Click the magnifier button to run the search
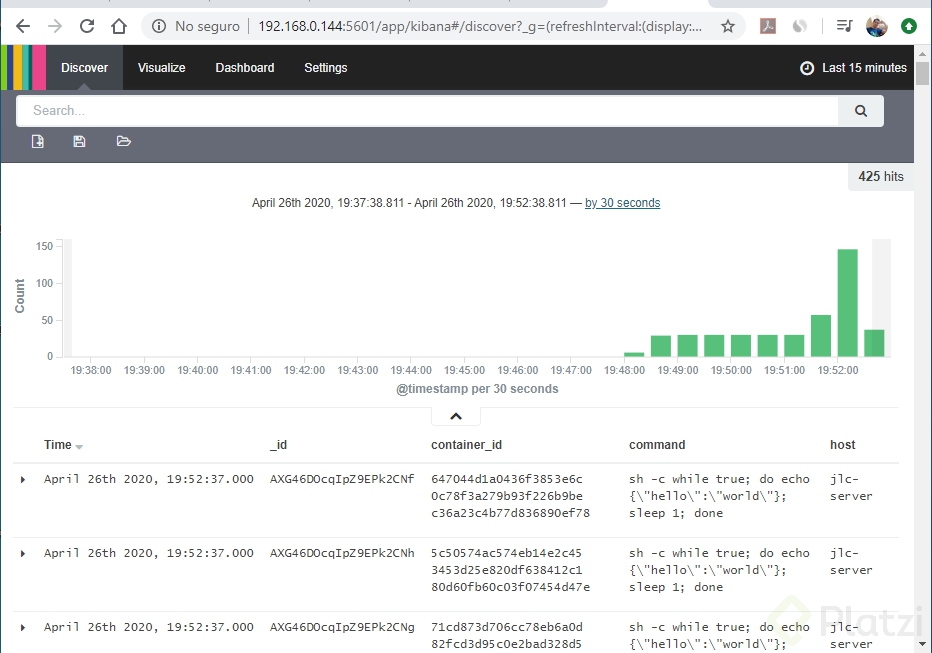 pos(860,110)
